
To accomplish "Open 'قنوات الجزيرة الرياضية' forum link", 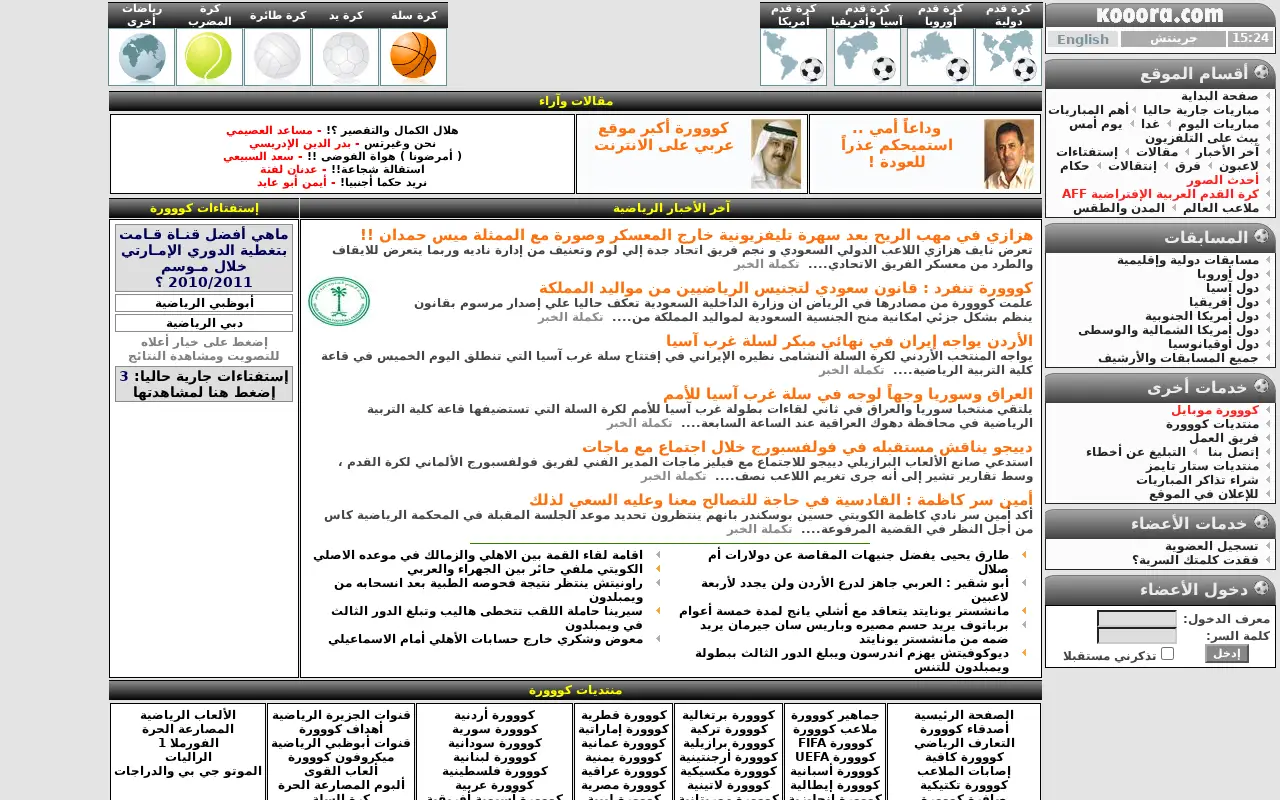I will click(x=341, y=715).
